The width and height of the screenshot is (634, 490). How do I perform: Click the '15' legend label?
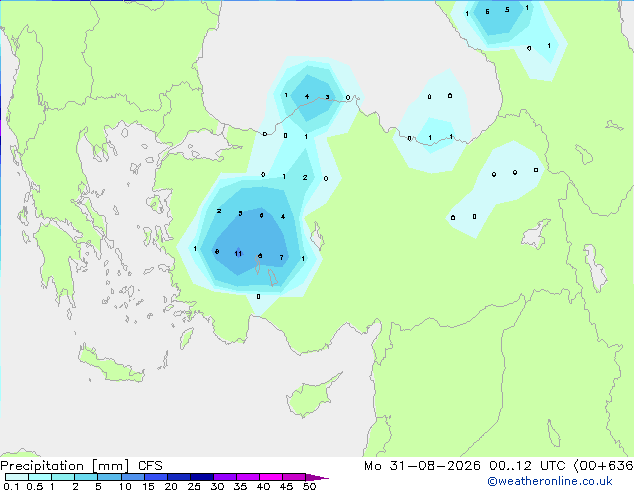click(x=148, y=486)
